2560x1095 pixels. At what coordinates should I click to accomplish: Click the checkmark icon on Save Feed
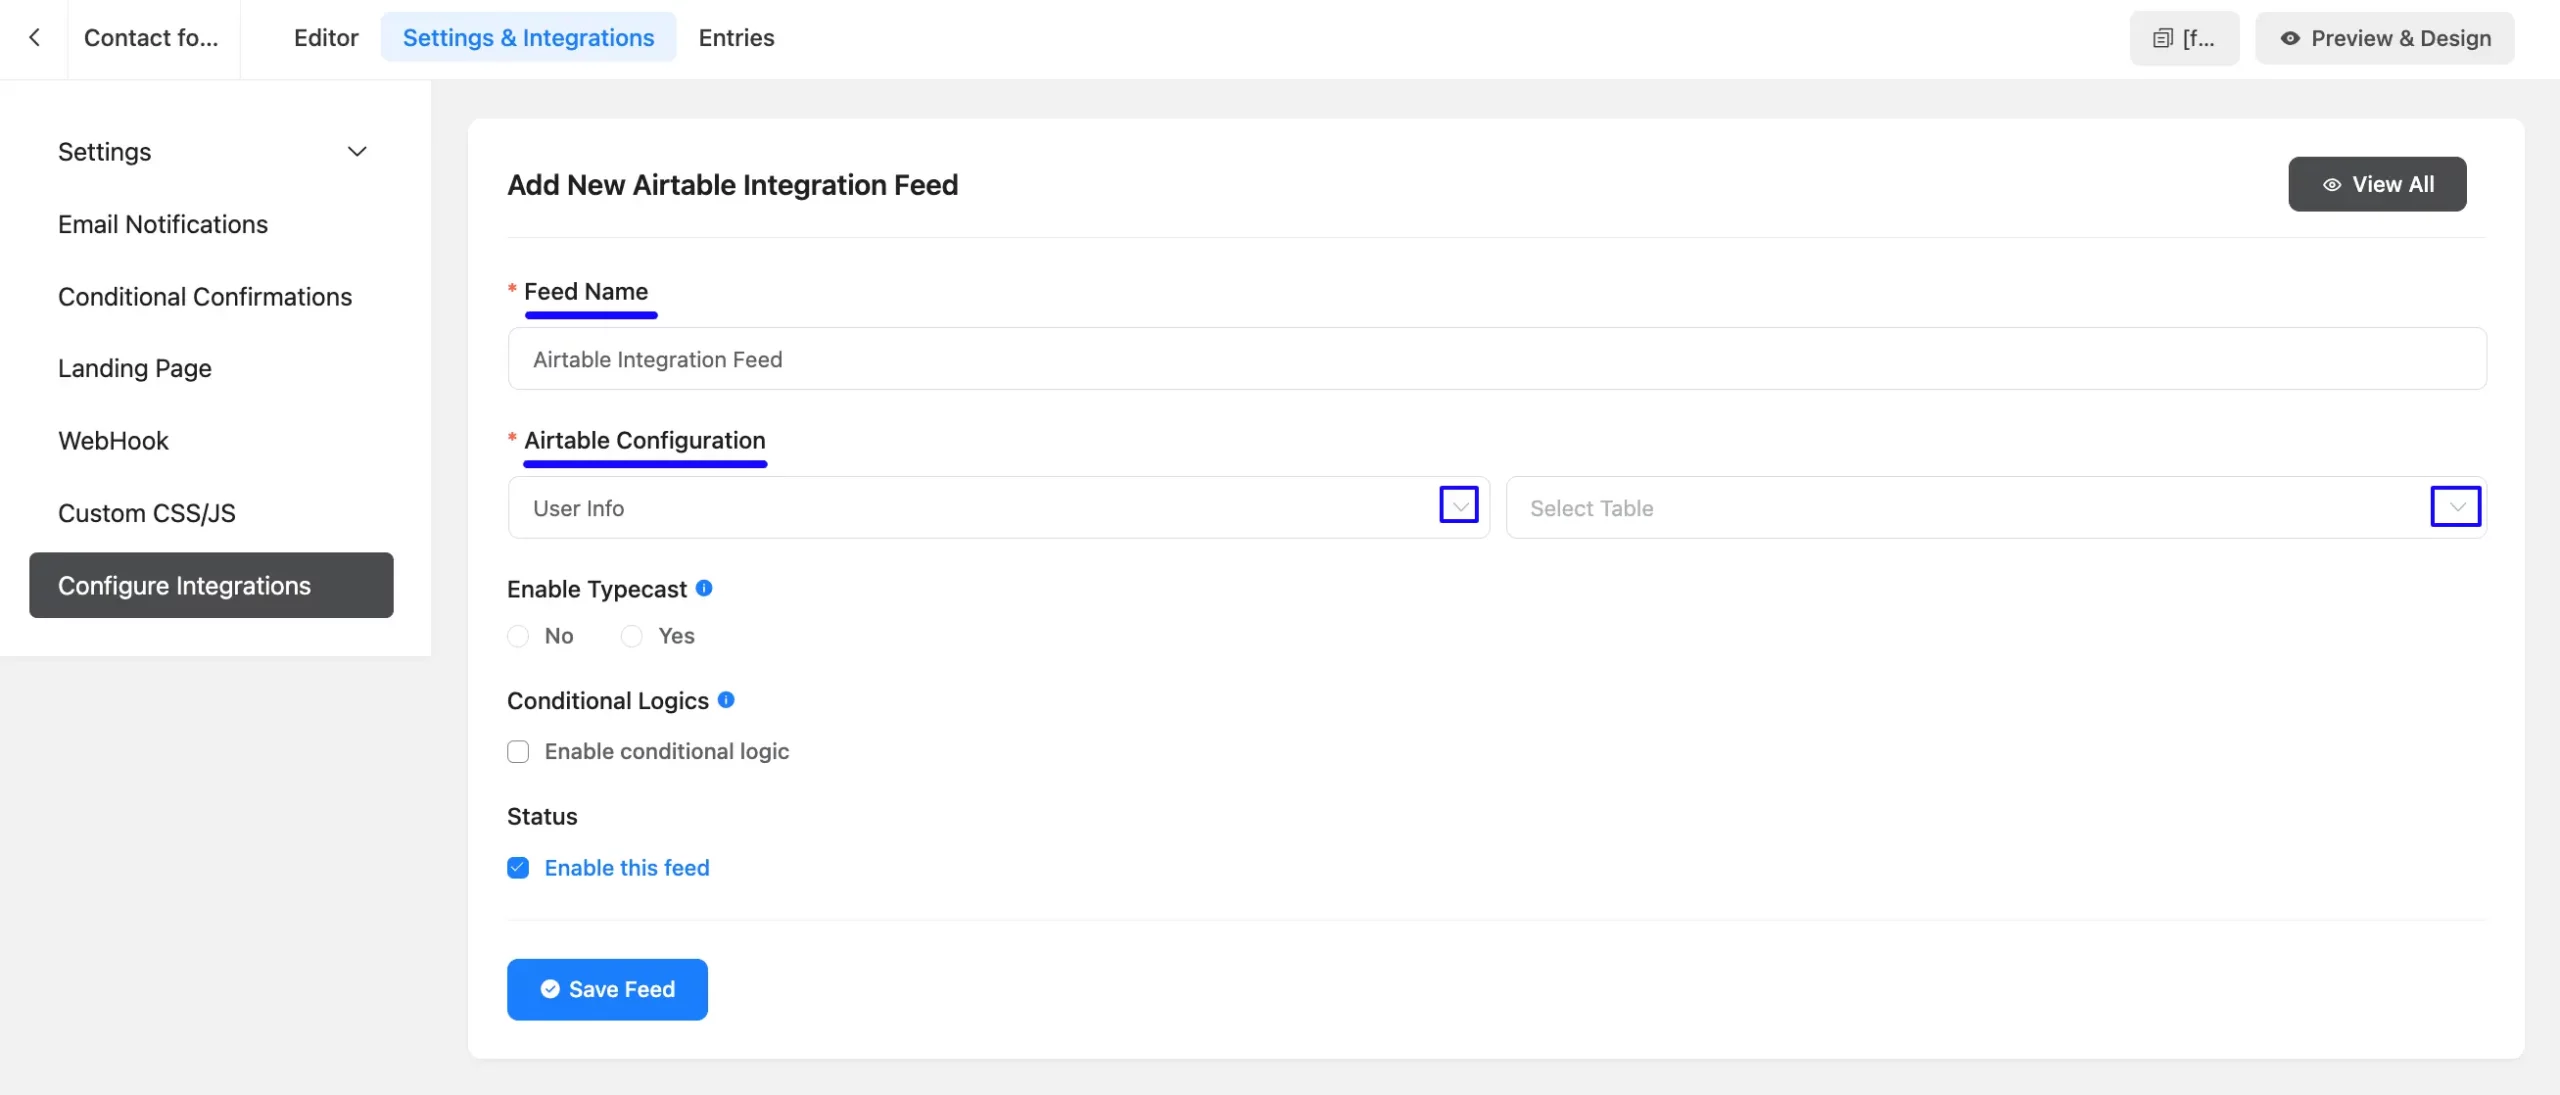[x=549, y=989]
